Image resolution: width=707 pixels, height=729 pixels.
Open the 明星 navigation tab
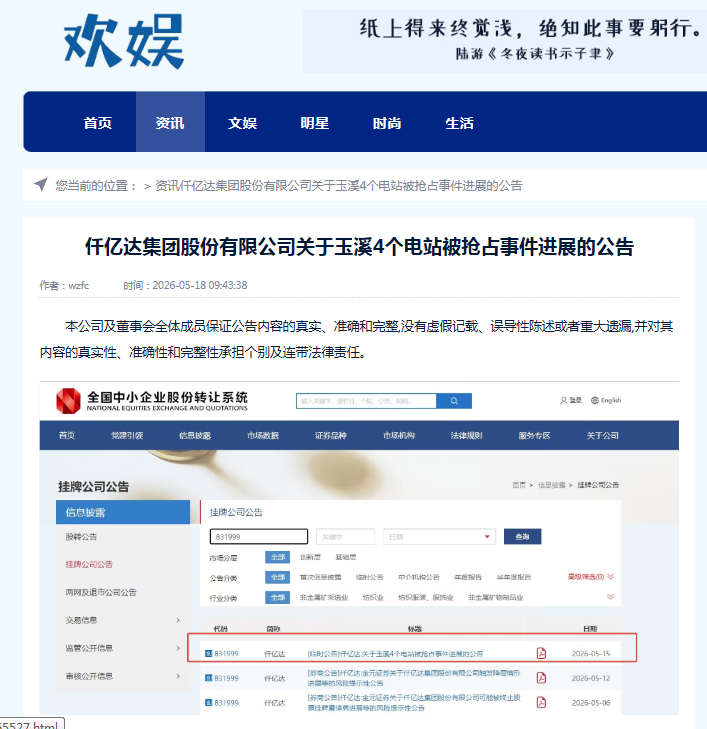pos(315,123)
